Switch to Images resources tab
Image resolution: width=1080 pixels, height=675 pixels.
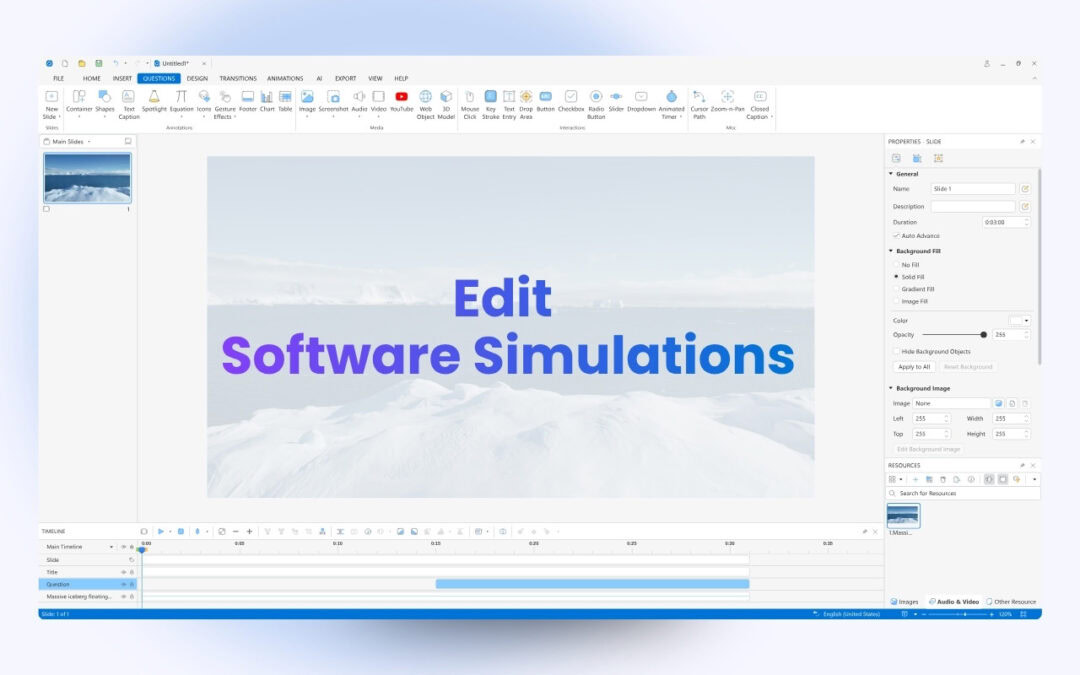(904, 602)
